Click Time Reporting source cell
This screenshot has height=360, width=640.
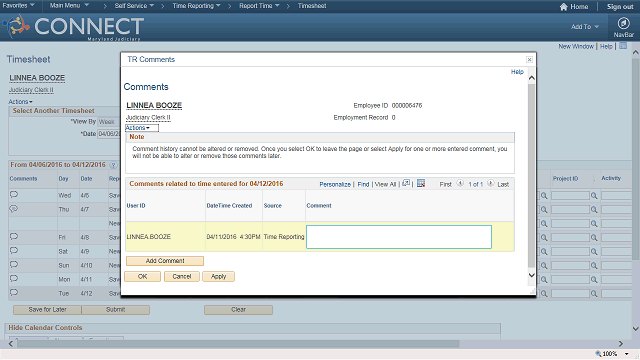click(x=284, y=237)
